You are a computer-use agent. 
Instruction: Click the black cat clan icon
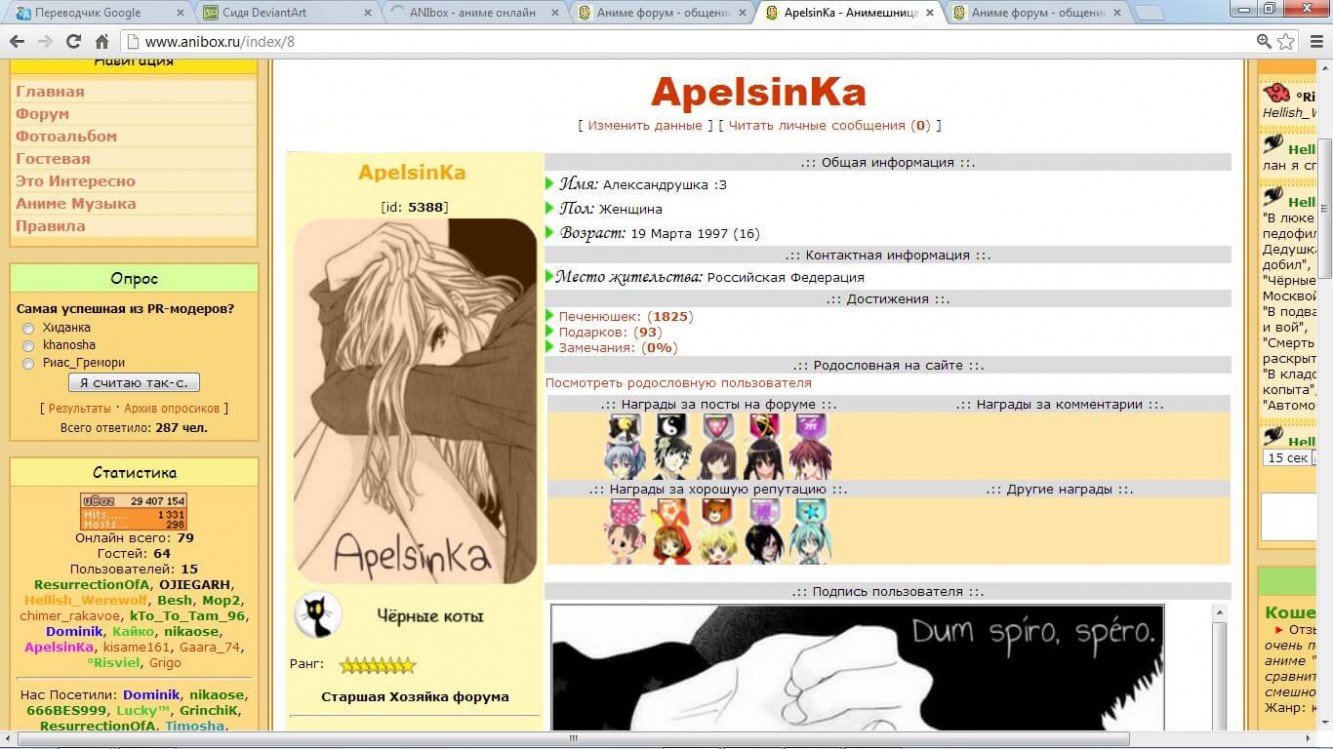[x=318, y=615]
